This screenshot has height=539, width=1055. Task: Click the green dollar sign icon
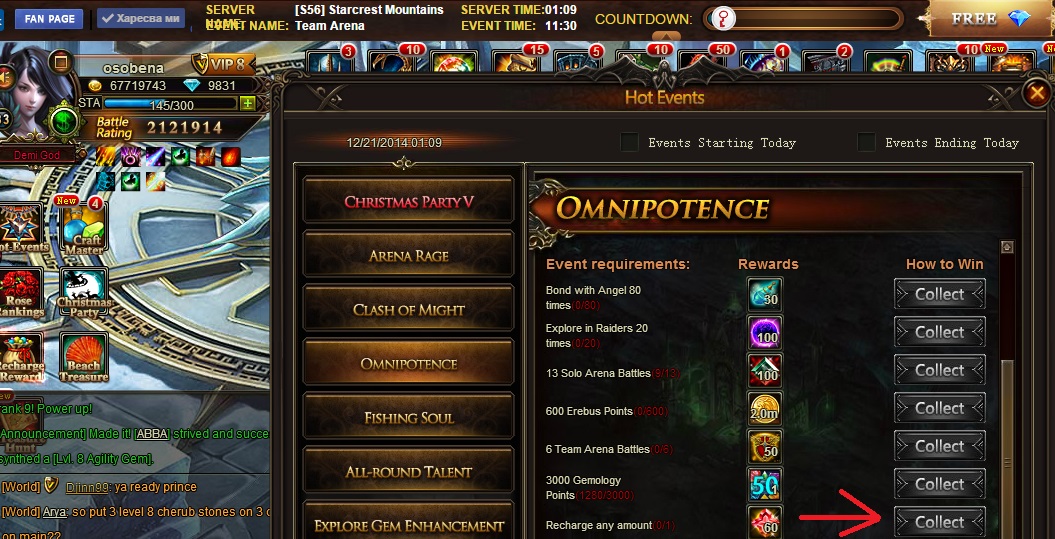click(65, 121)
